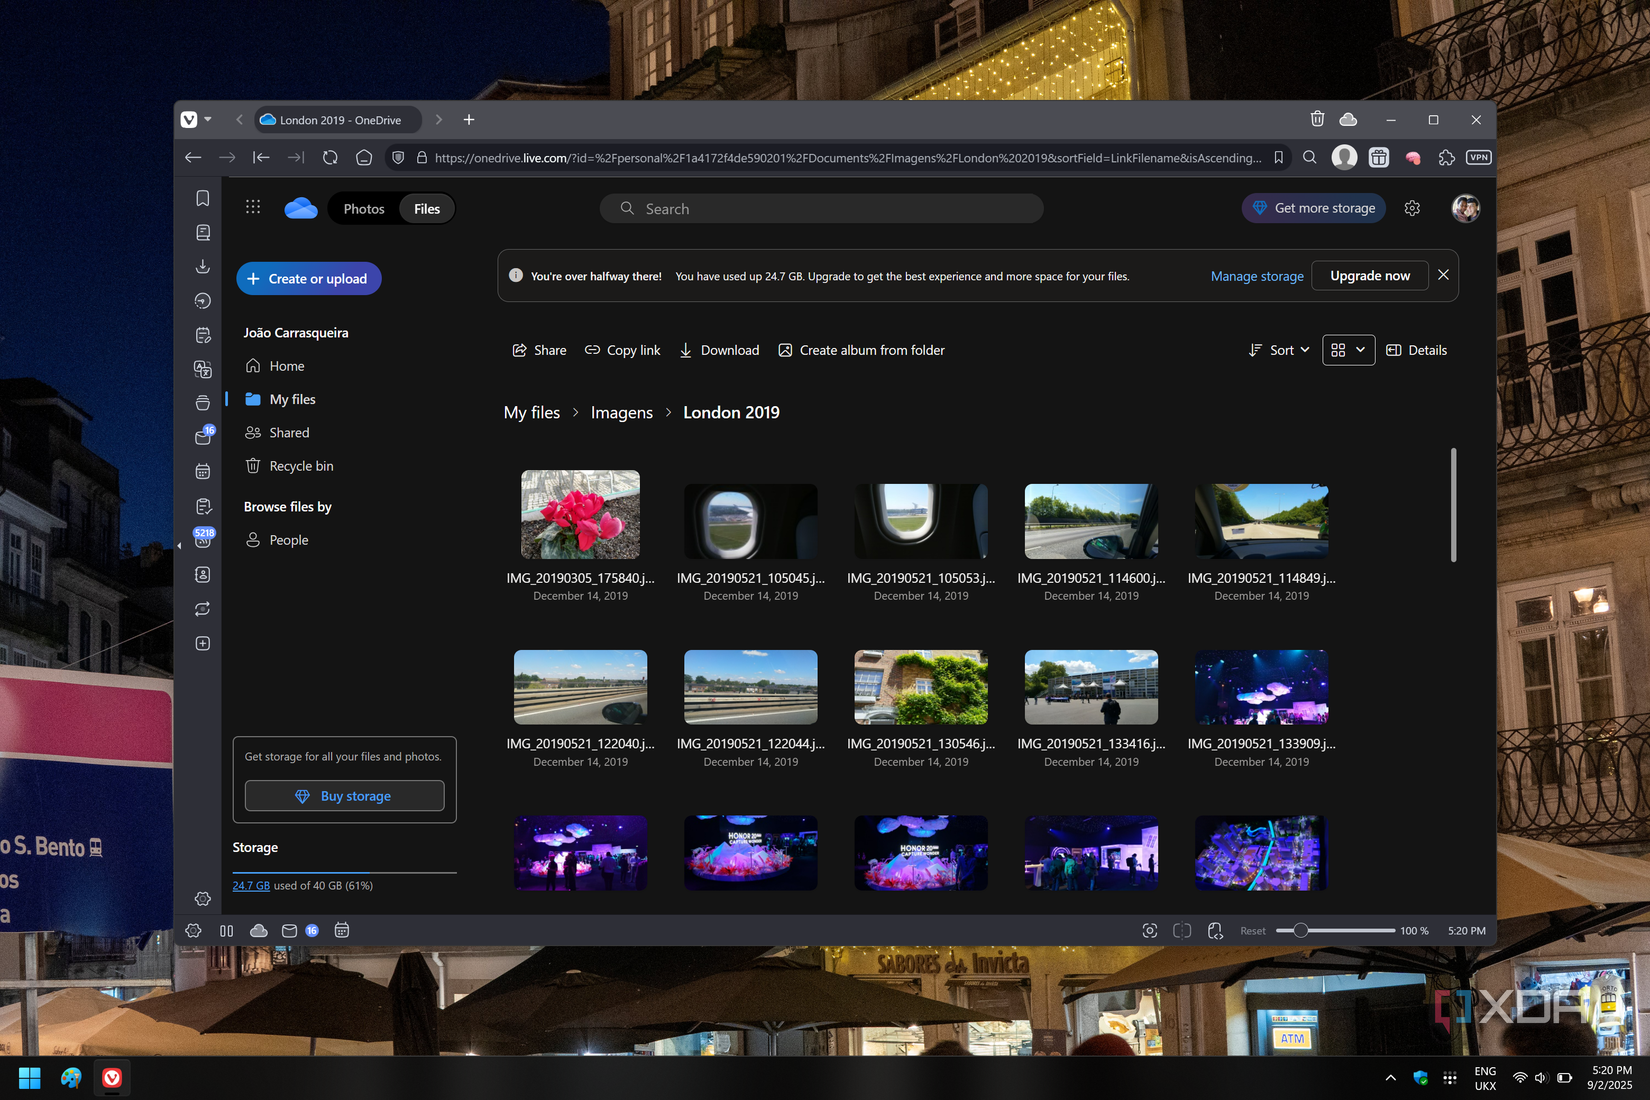The width and height of the screenshot is (1650, 1100).
Task: Open closed tabs trash icon
Action: point(1317,119)
